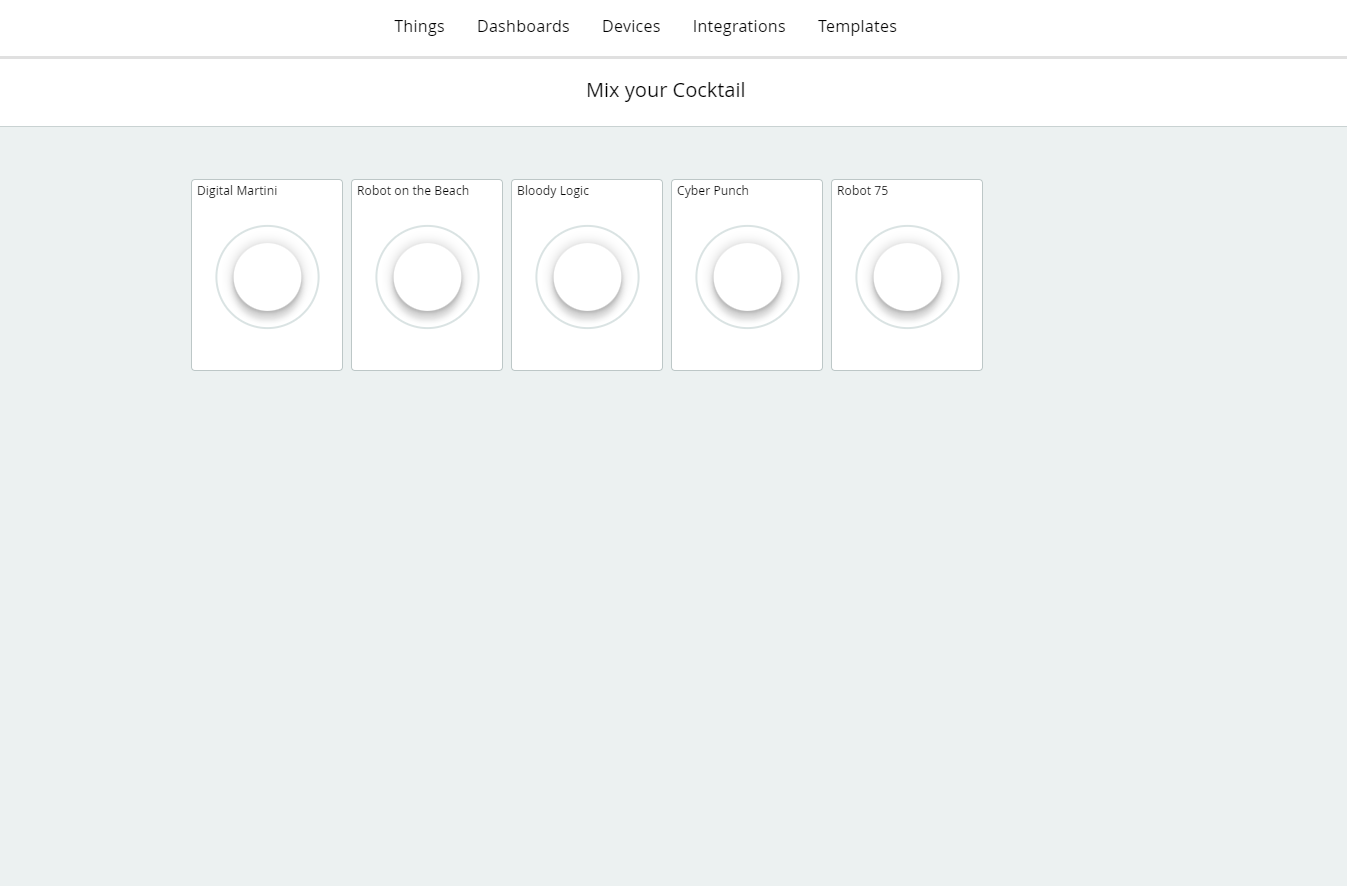This screenshot has width=1347, height=886.
Task: Go to the Dashboards section
Action: pyautogui.click(x=523, y=27)
